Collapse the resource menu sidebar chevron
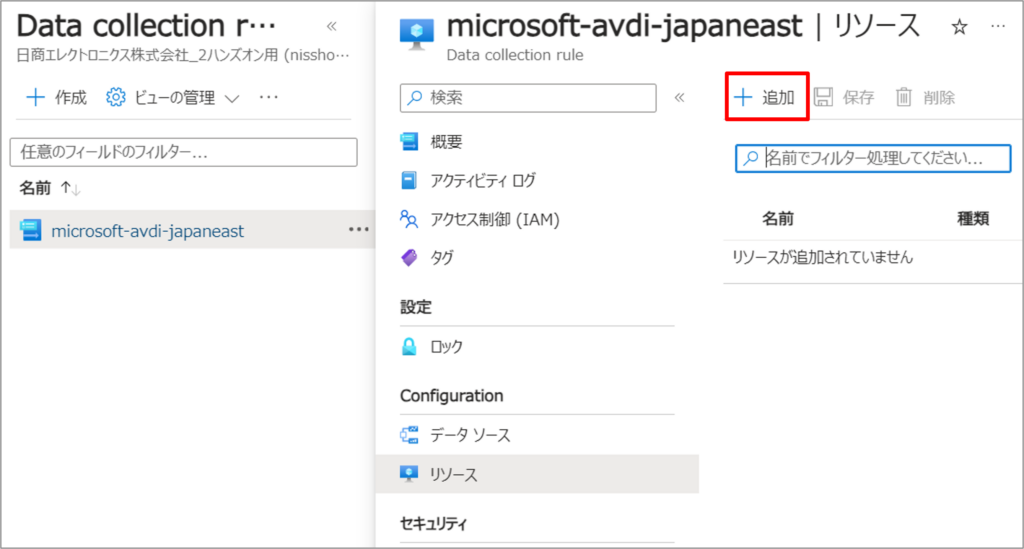 click(679, 97)
